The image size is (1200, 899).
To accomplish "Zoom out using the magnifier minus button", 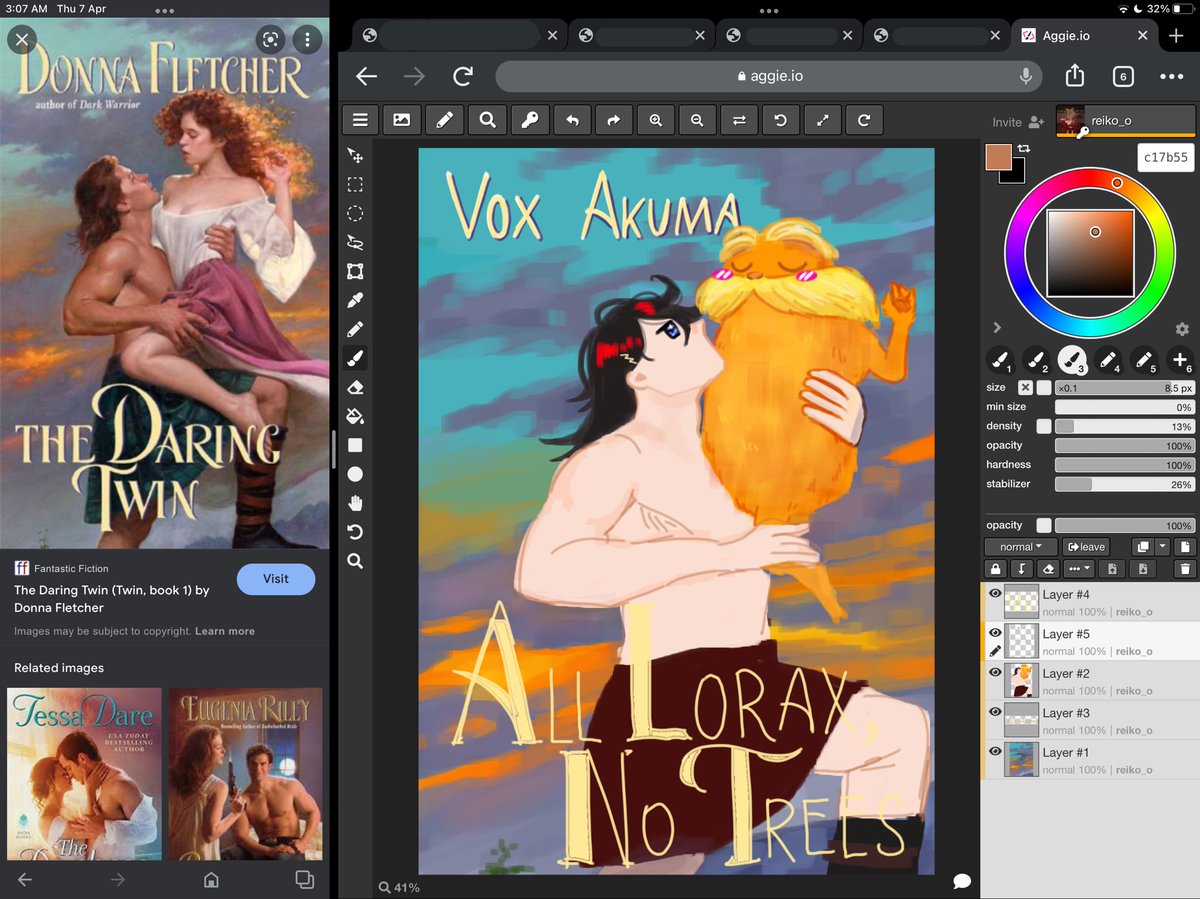I will tap(697, 120).
